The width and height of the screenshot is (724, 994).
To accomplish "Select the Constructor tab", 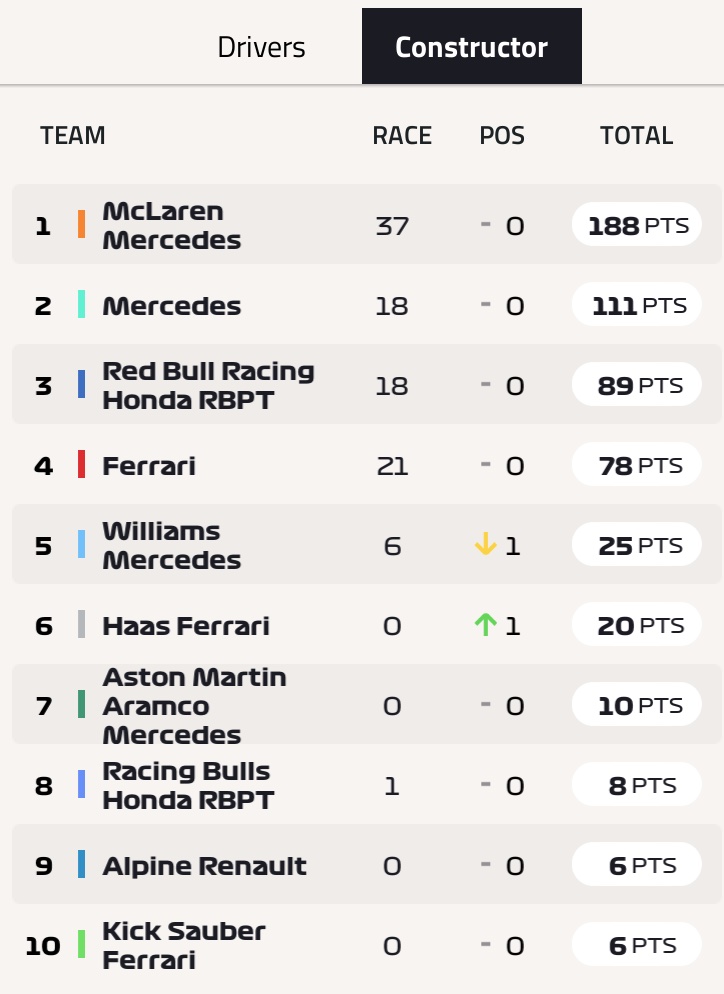I will (x=472, y=46).
